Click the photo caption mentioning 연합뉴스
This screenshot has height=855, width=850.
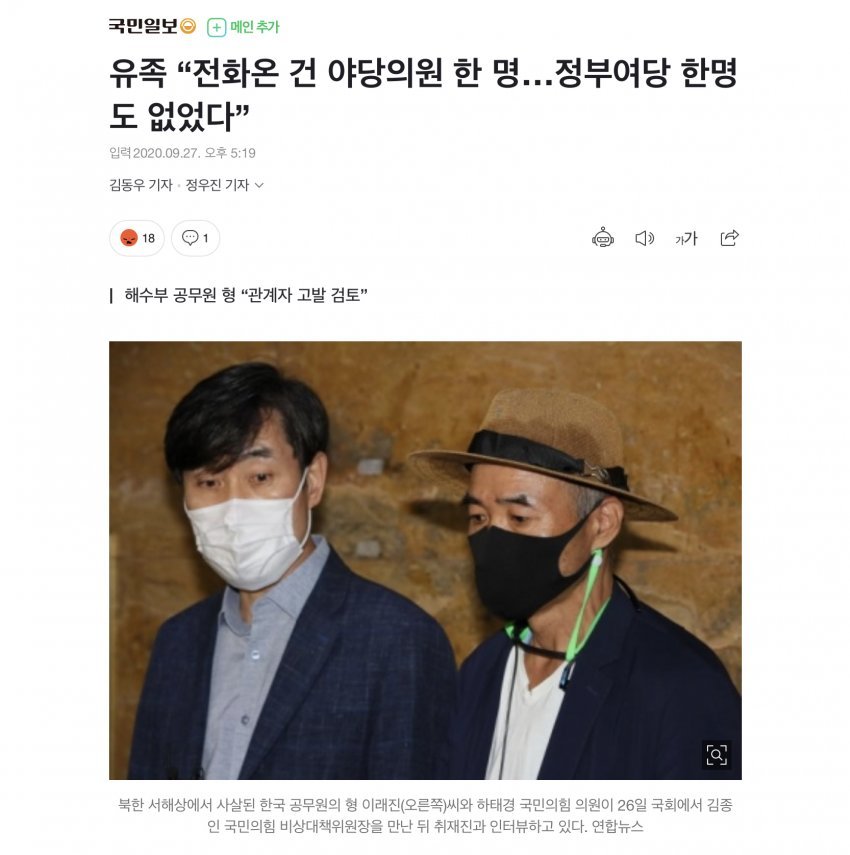pyautogui.click(x=425, y=816)
